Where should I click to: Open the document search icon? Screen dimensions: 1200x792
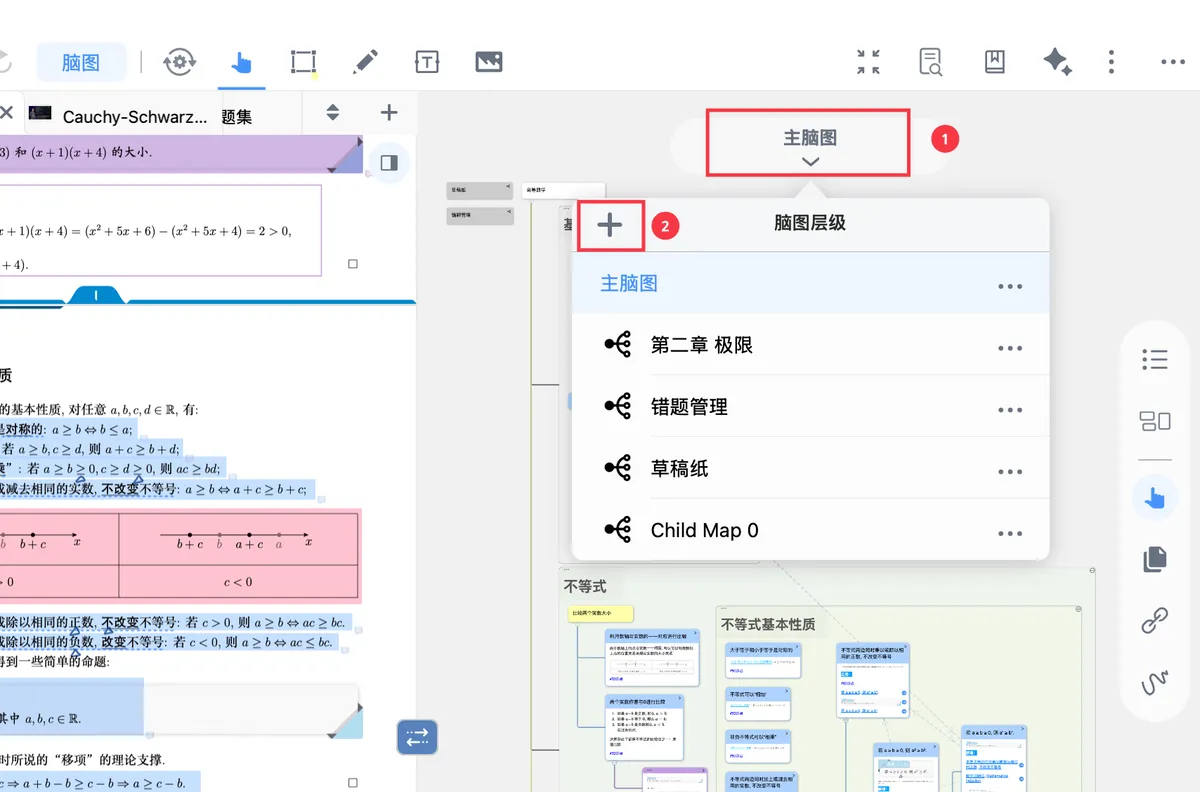931,62
